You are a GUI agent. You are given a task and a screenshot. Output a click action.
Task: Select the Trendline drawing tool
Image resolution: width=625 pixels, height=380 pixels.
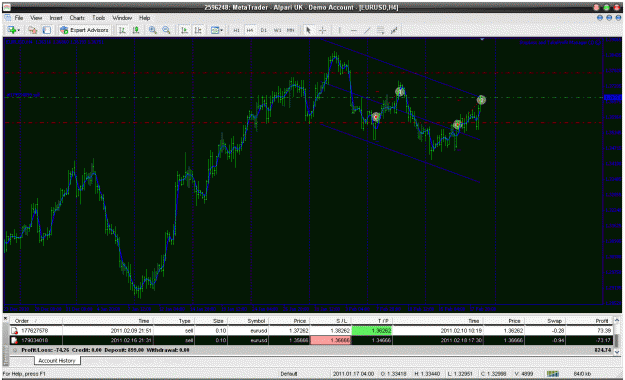tap(367, 30)
